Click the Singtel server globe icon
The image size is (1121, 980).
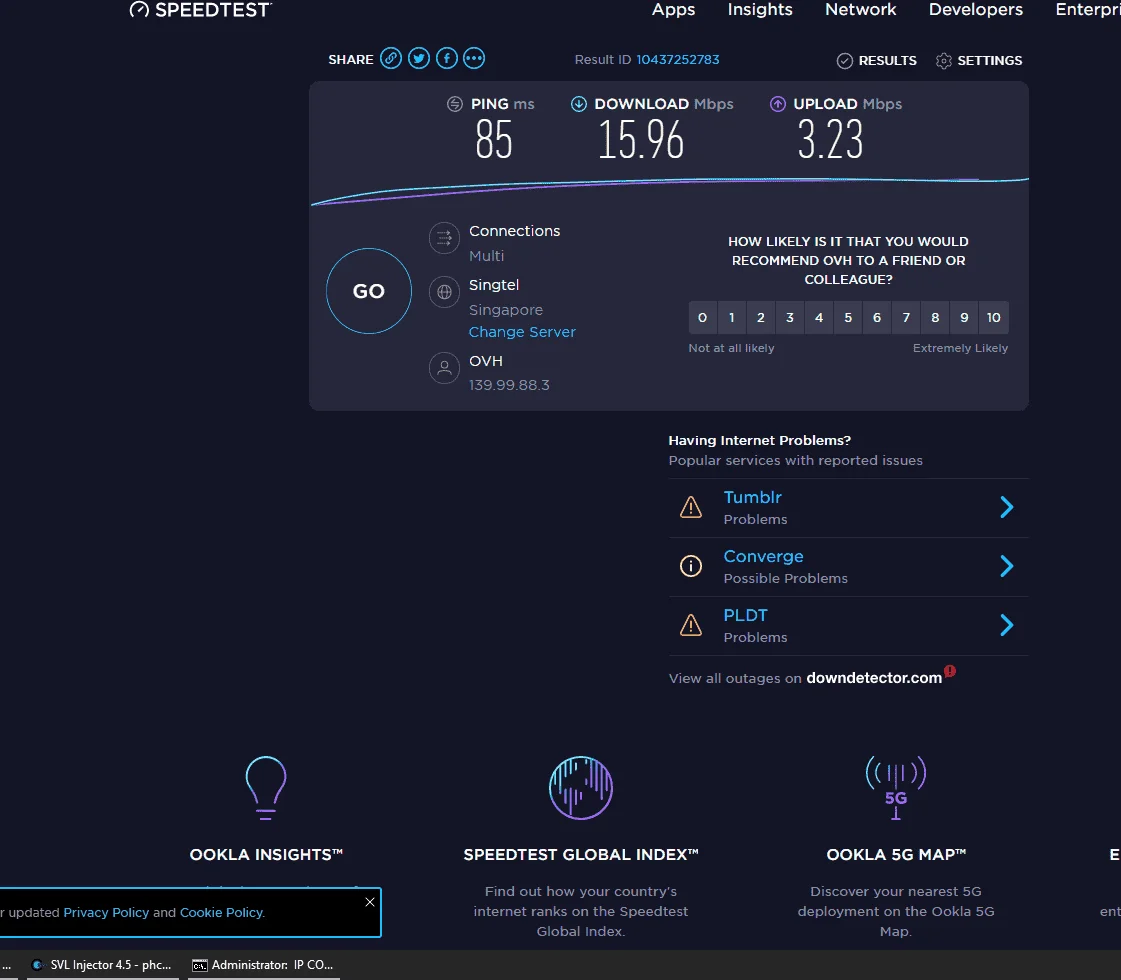coord(444,292)
